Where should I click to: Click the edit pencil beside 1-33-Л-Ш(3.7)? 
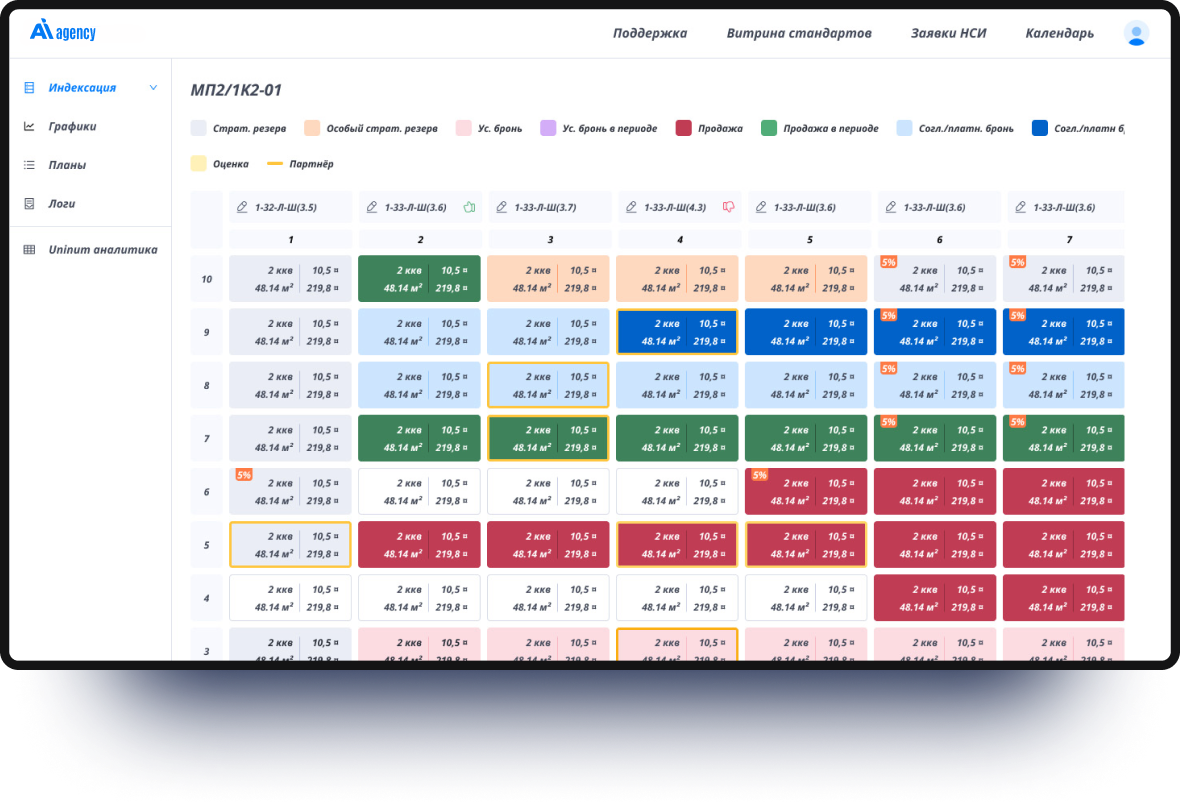click(501, 207)
